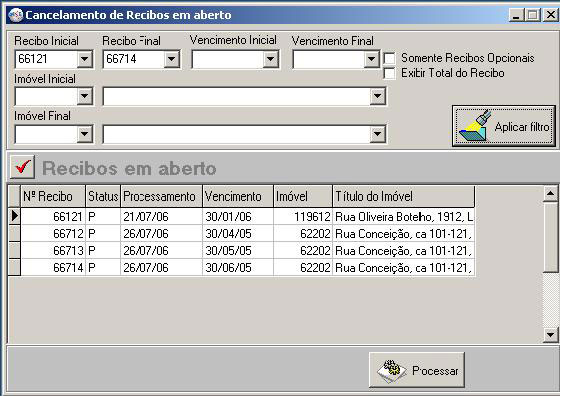Click the application icon in the title bar
Screen dimensions: 563x396
pos(15,15)
